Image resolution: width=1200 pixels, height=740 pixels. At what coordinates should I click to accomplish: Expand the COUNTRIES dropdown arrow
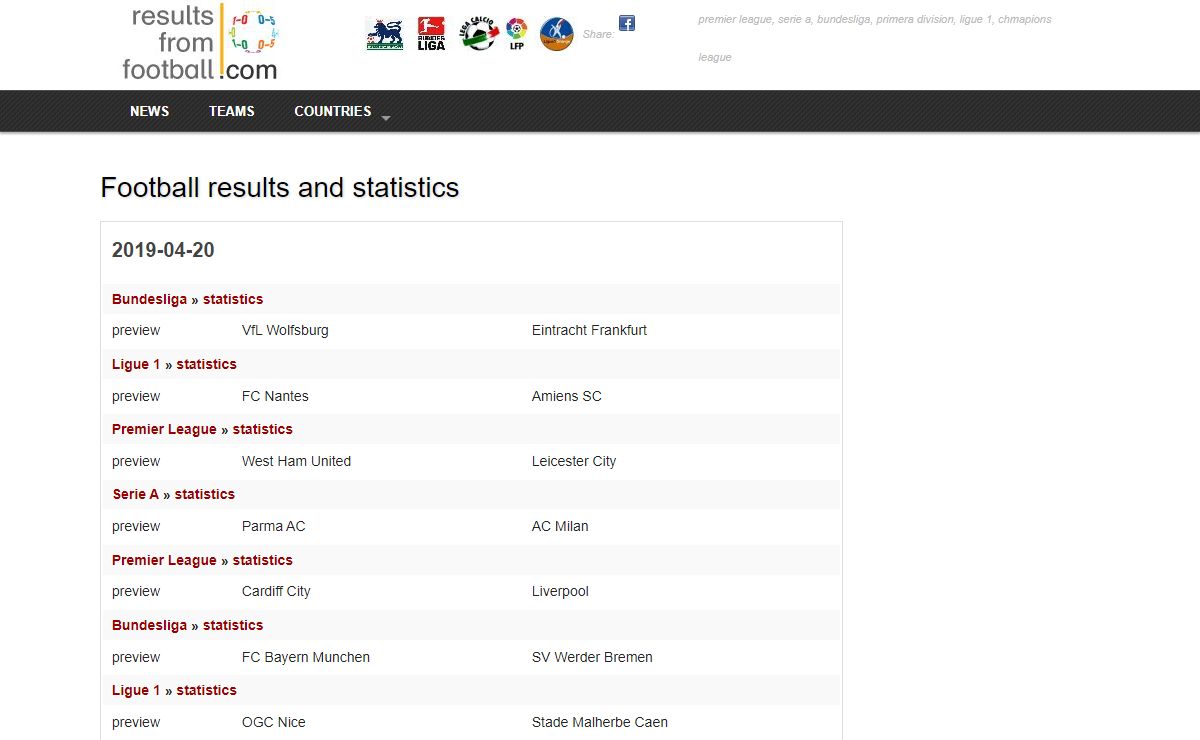385,118
